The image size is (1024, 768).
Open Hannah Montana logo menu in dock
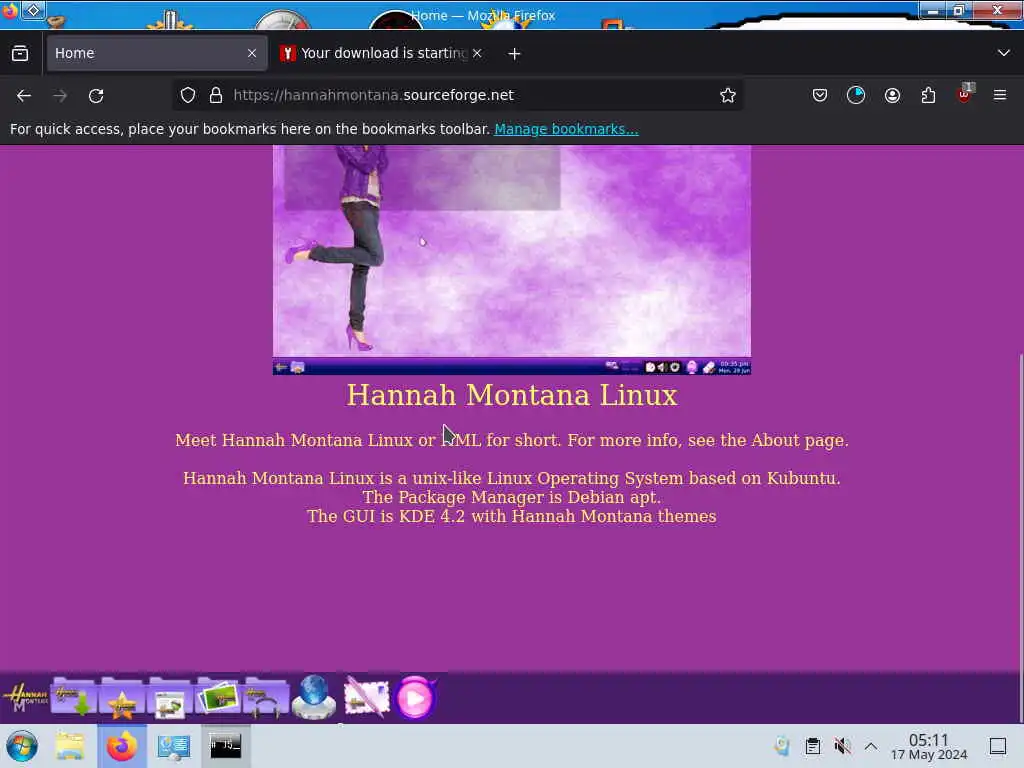(25, 697)
